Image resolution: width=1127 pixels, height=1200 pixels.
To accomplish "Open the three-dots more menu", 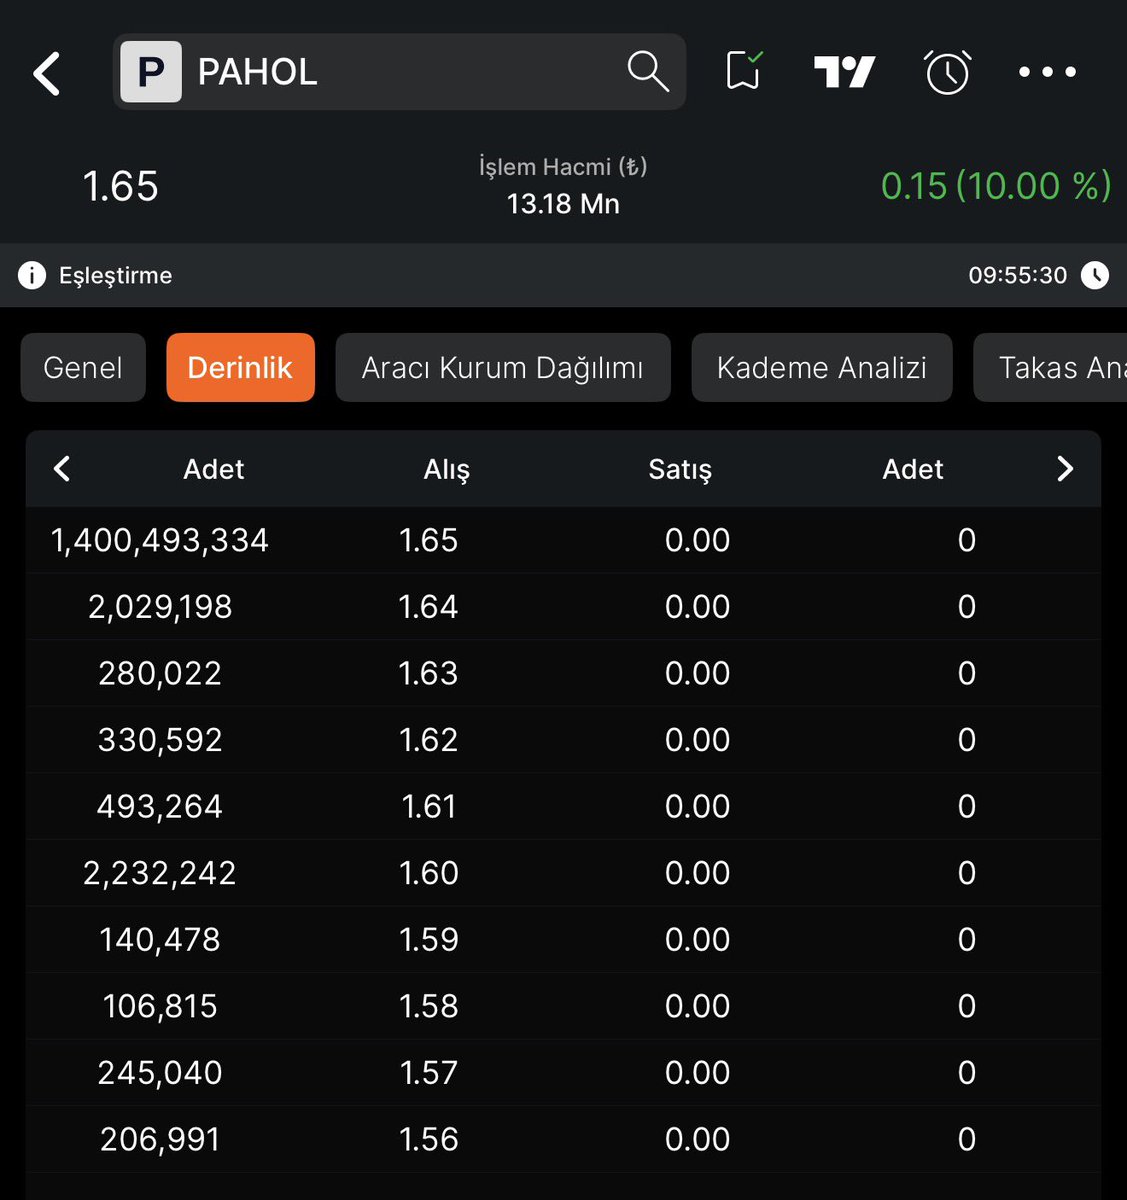I will coord(1047,72).
